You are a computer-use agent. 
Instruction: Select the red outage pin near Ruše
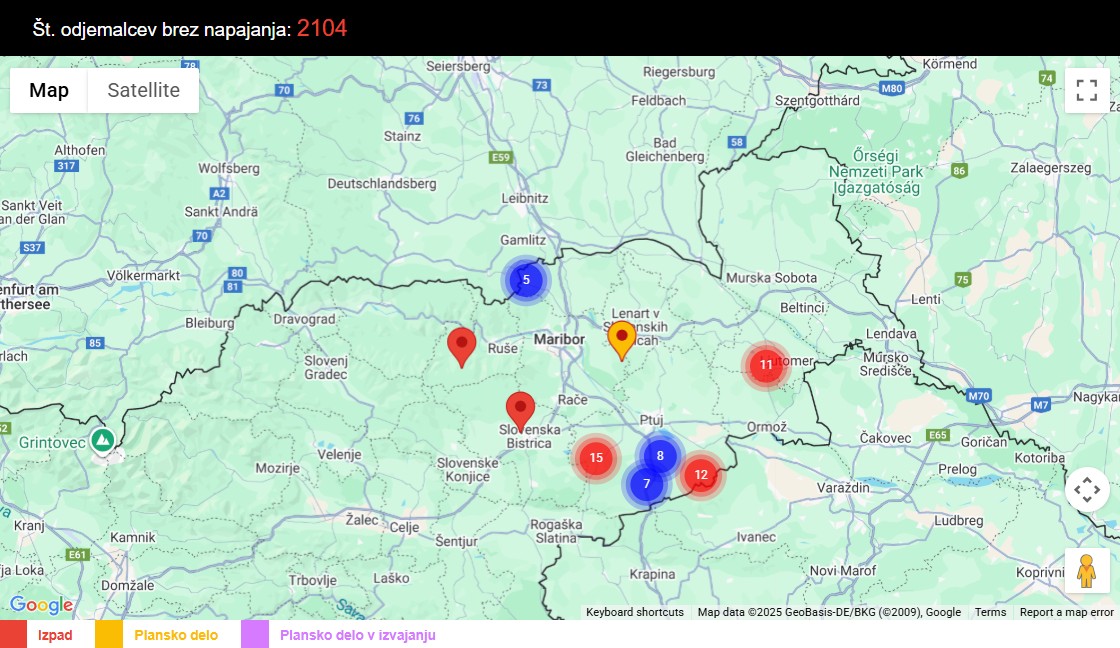pyautogui.click(x=462, y=344)
